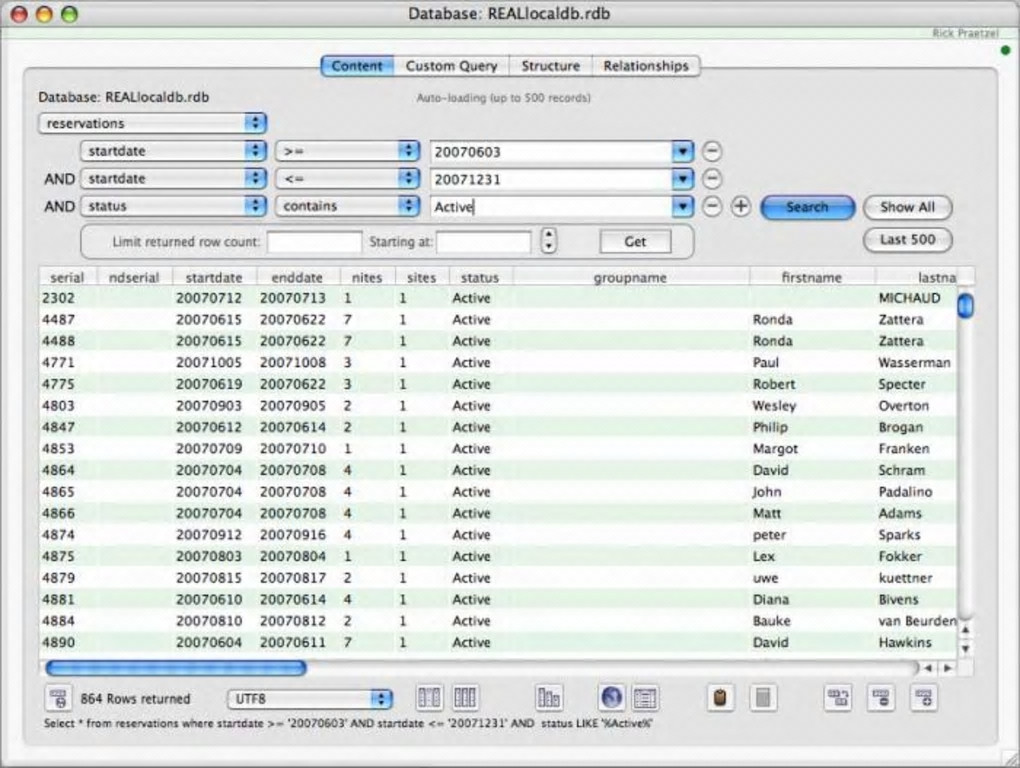This screenshot has height=768, width=1020.
Task: Open the status field dropdown
Action: 173,206
